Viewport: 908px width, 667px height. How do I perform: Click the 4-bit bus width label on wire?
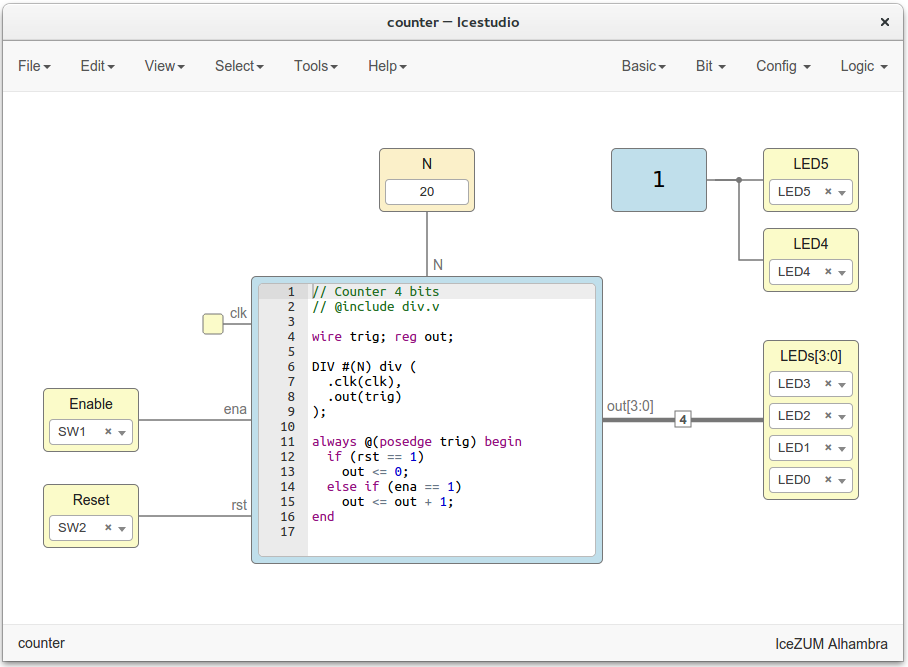[x=683, y=419]
